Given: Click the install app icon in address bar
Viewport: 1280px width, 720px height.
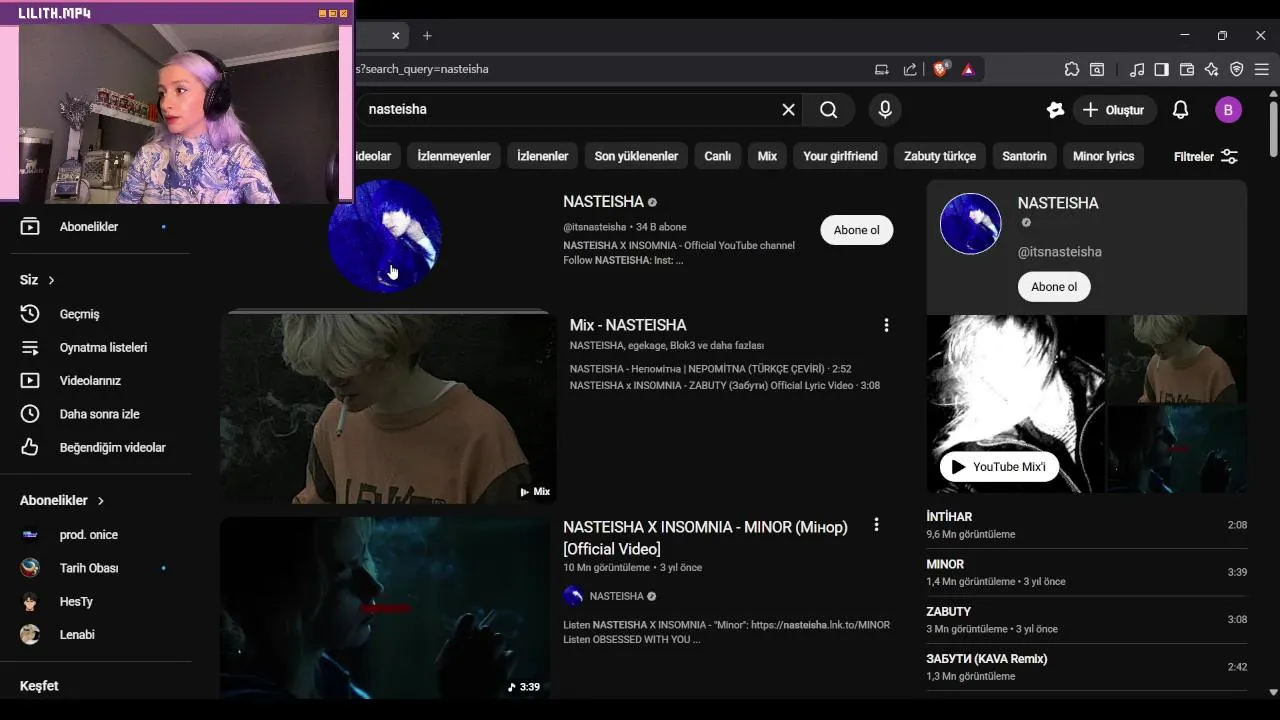Looking at the screenshot, I should click(x=882, y=69).
